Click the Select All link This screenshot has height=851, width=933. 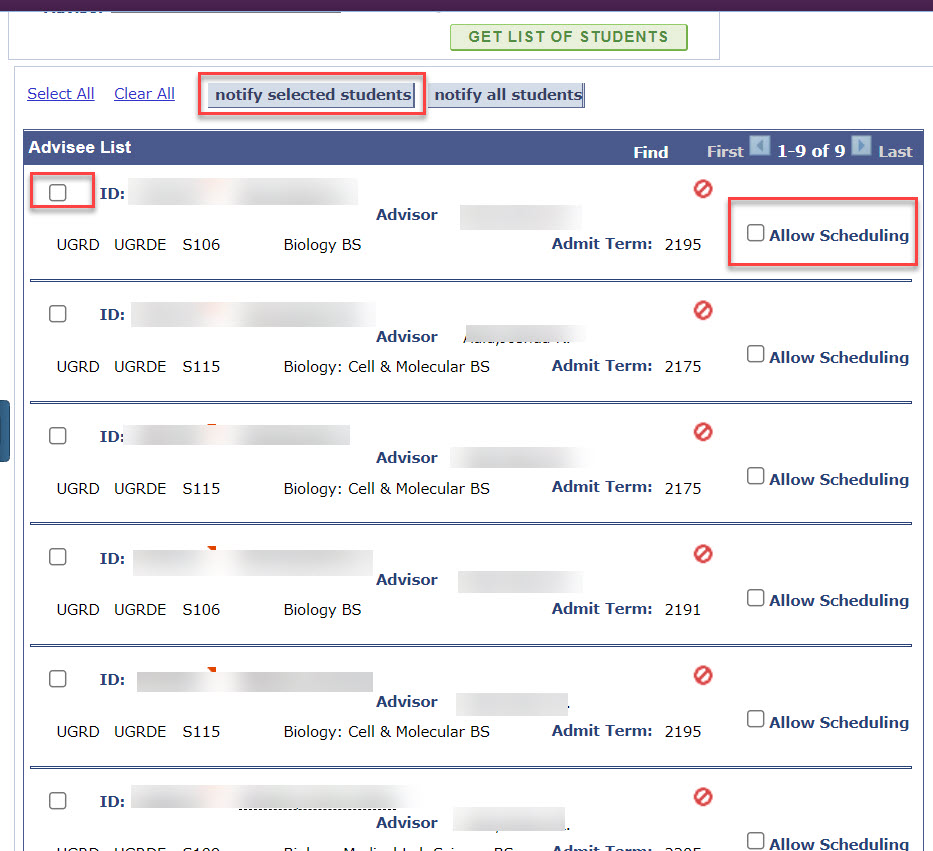61,94
